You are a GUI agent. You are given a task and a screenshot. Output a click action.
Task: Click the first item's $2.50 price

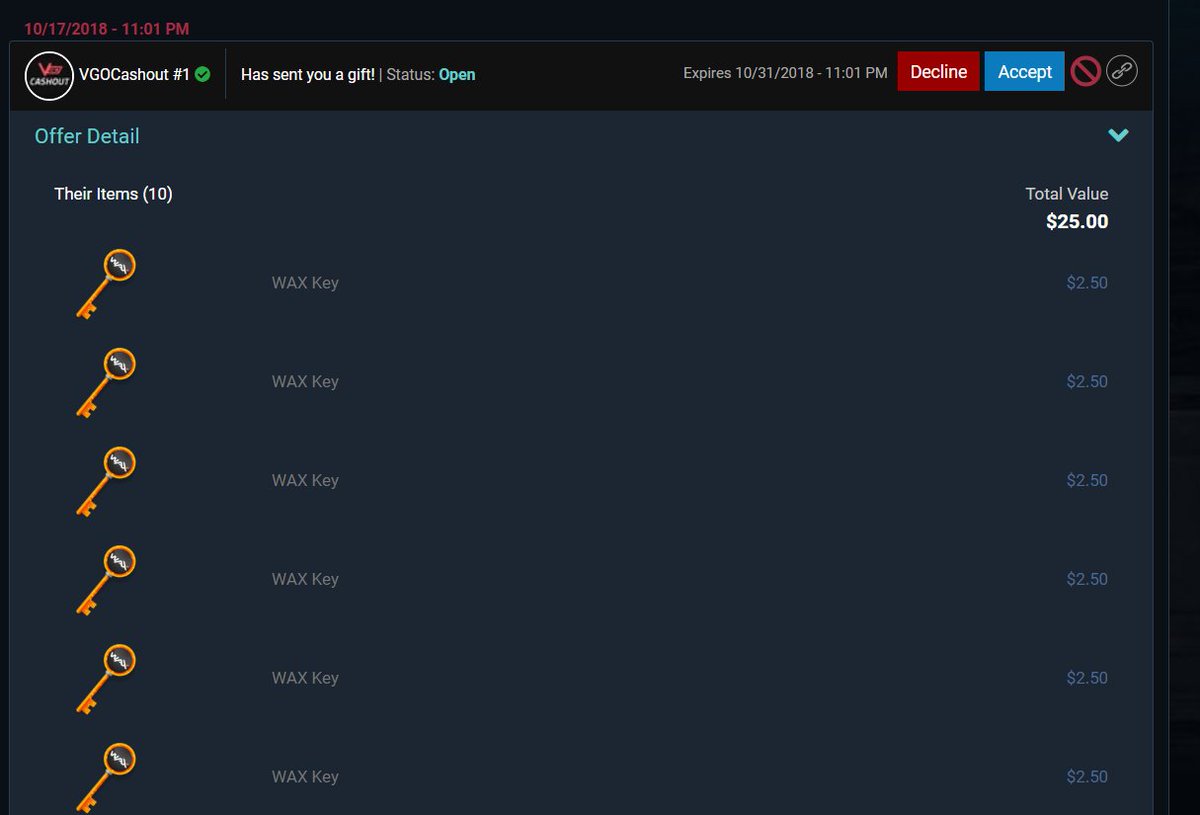click(x=1087, y=283)
